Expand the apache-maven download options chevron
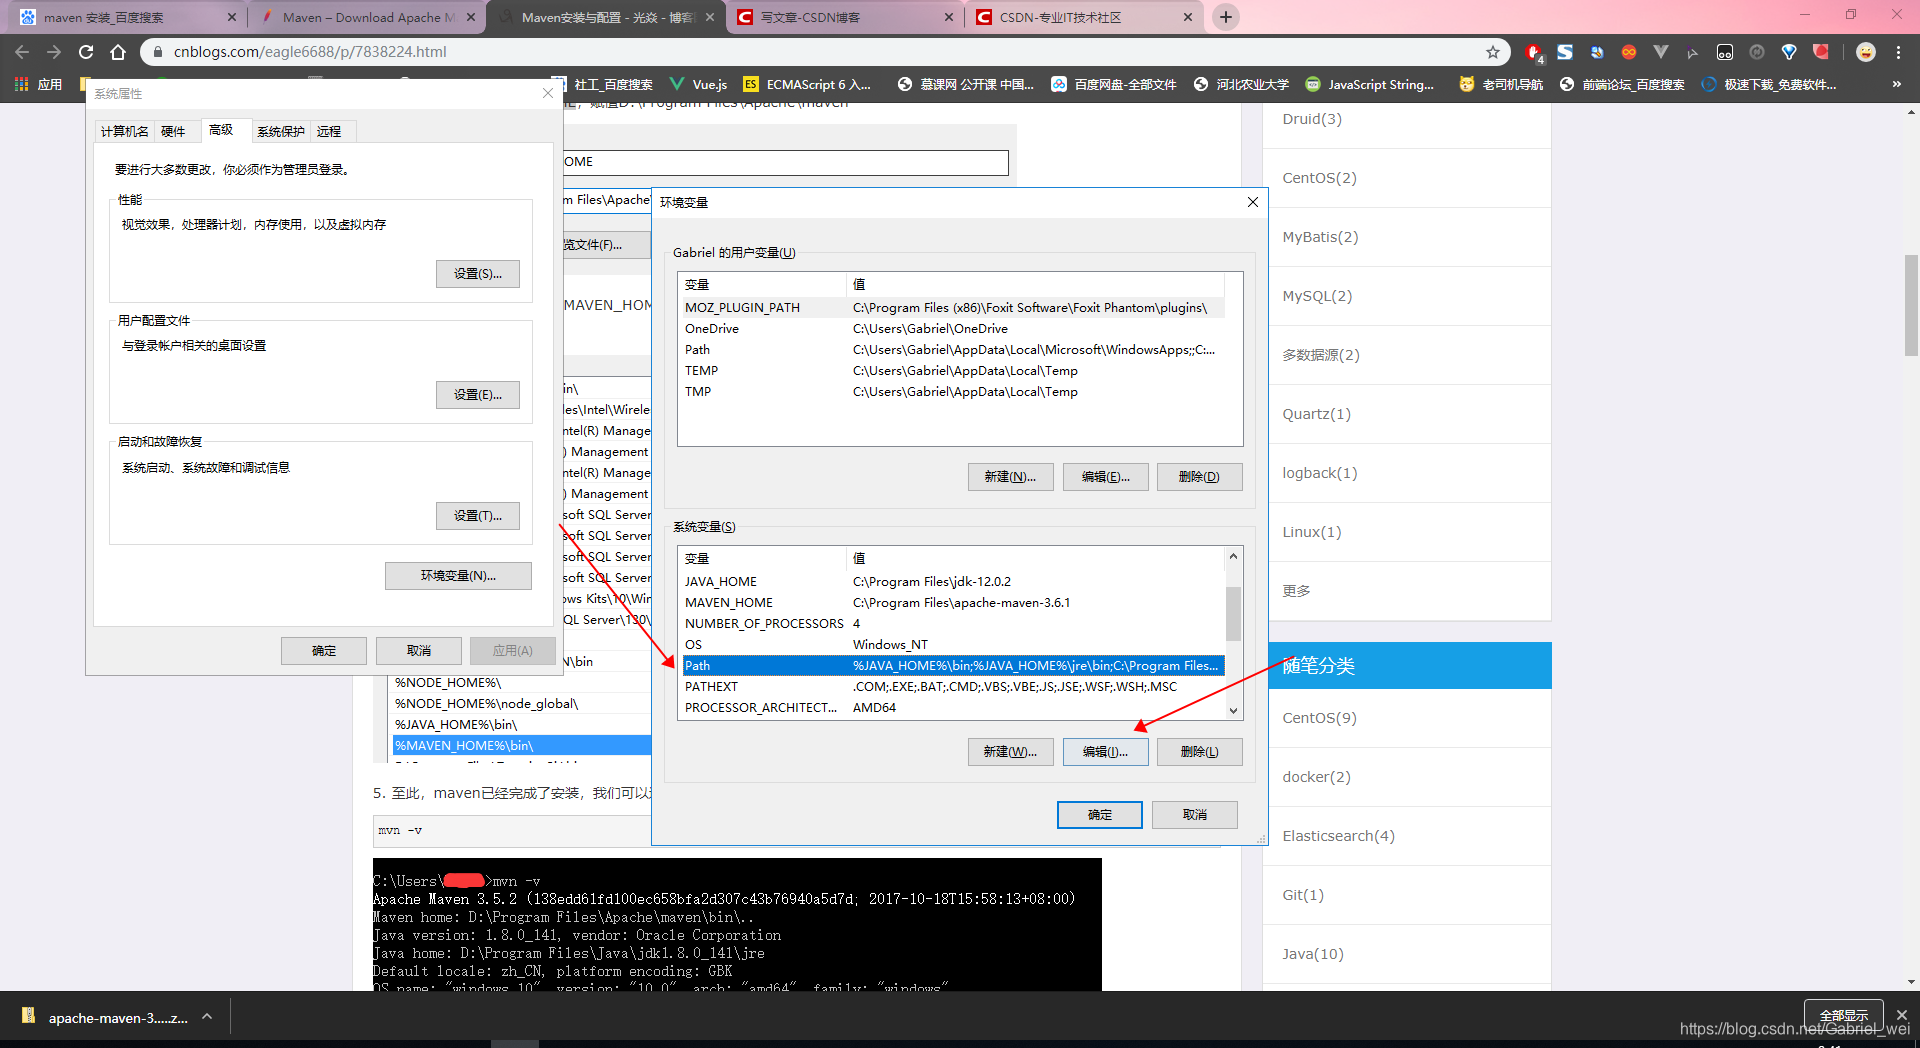Viewport: 1920px width, 1048px height. [207, 1017]
